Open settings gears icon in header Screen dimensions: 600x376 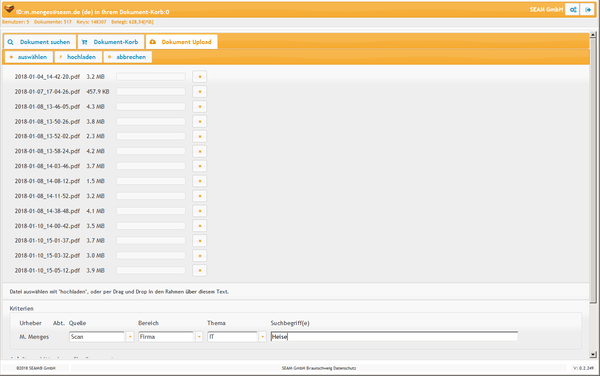pos(572,10)
